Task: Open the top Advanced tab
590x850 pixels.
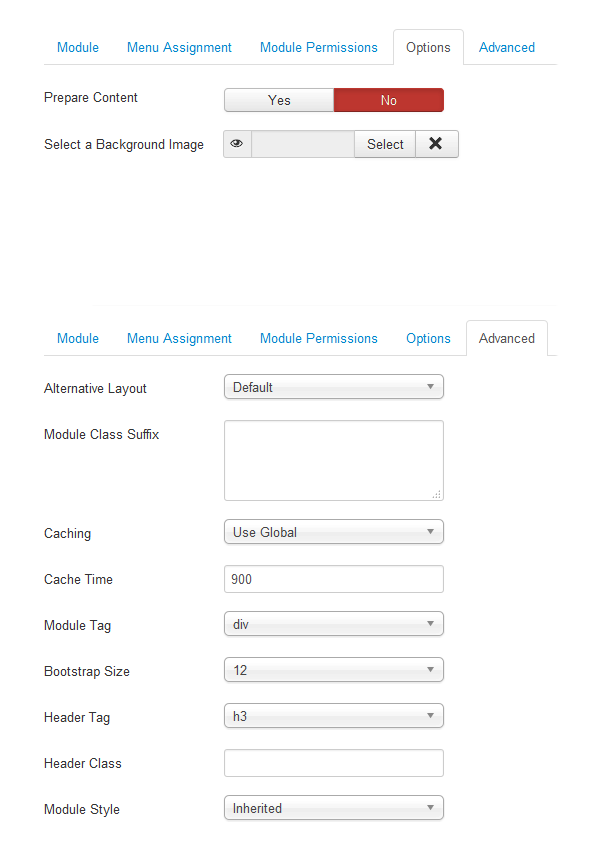Action: tap(506, 48)
